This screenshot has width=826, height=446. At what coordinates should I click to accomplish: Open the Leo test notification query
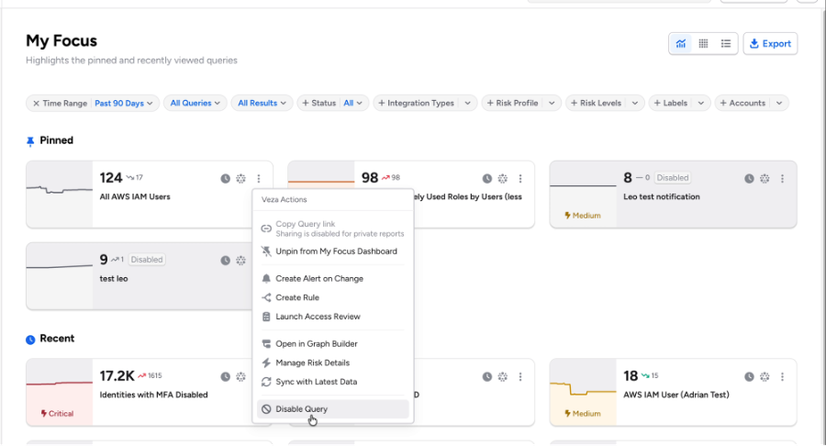(662, 197)
